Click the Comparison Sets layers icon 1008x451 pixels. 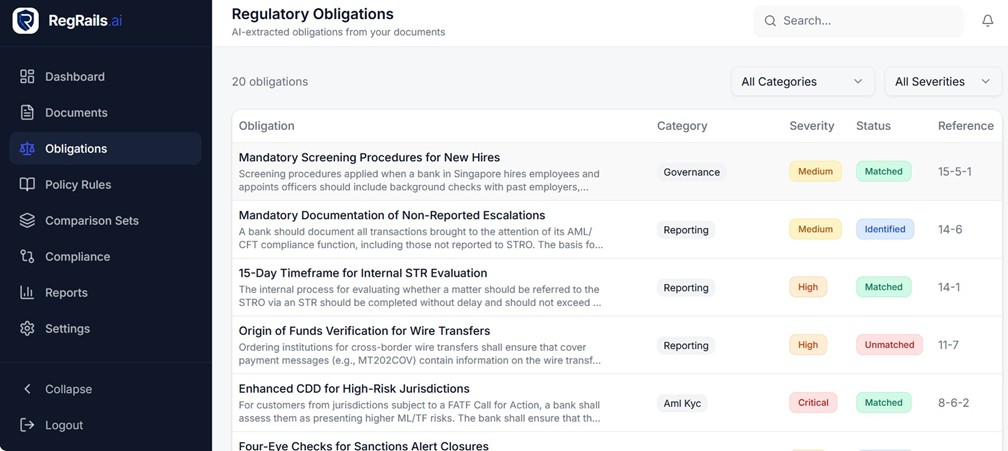(x=27, y=220)
